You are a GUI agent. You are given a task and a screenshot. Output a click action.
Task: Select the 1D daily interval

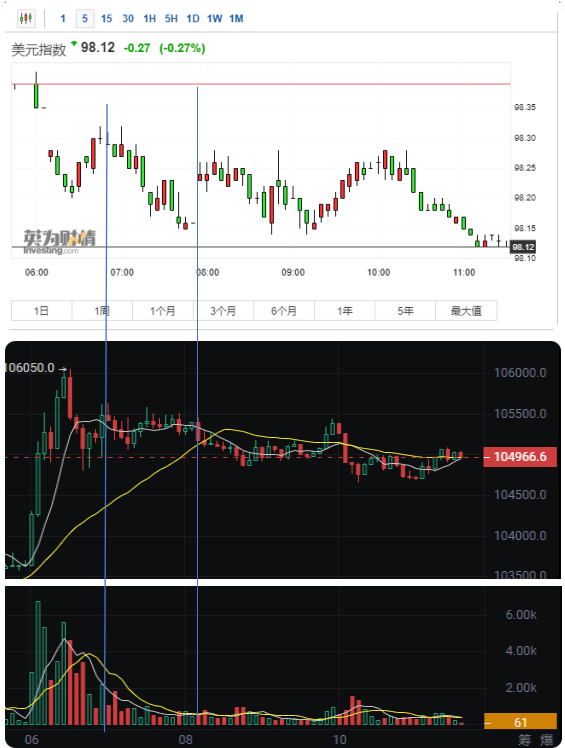(x=193, y=19)
